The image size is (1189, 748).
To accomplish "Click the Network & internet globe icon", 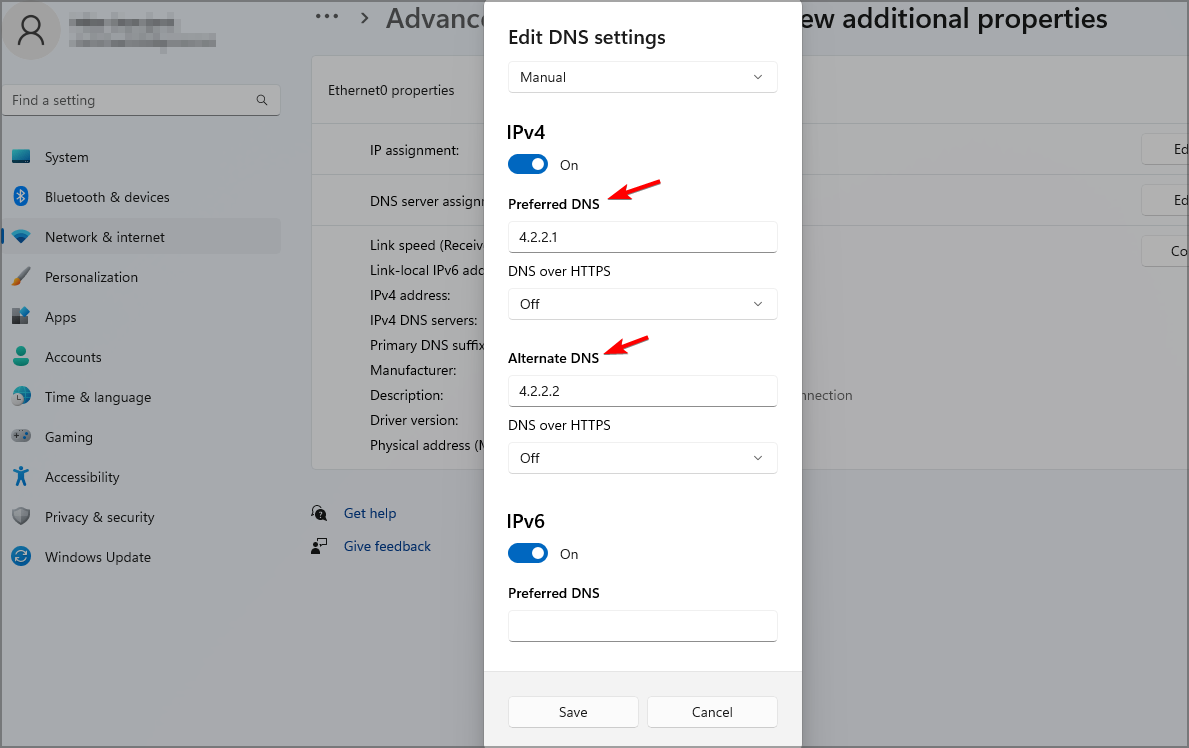I will coord(23,237).
